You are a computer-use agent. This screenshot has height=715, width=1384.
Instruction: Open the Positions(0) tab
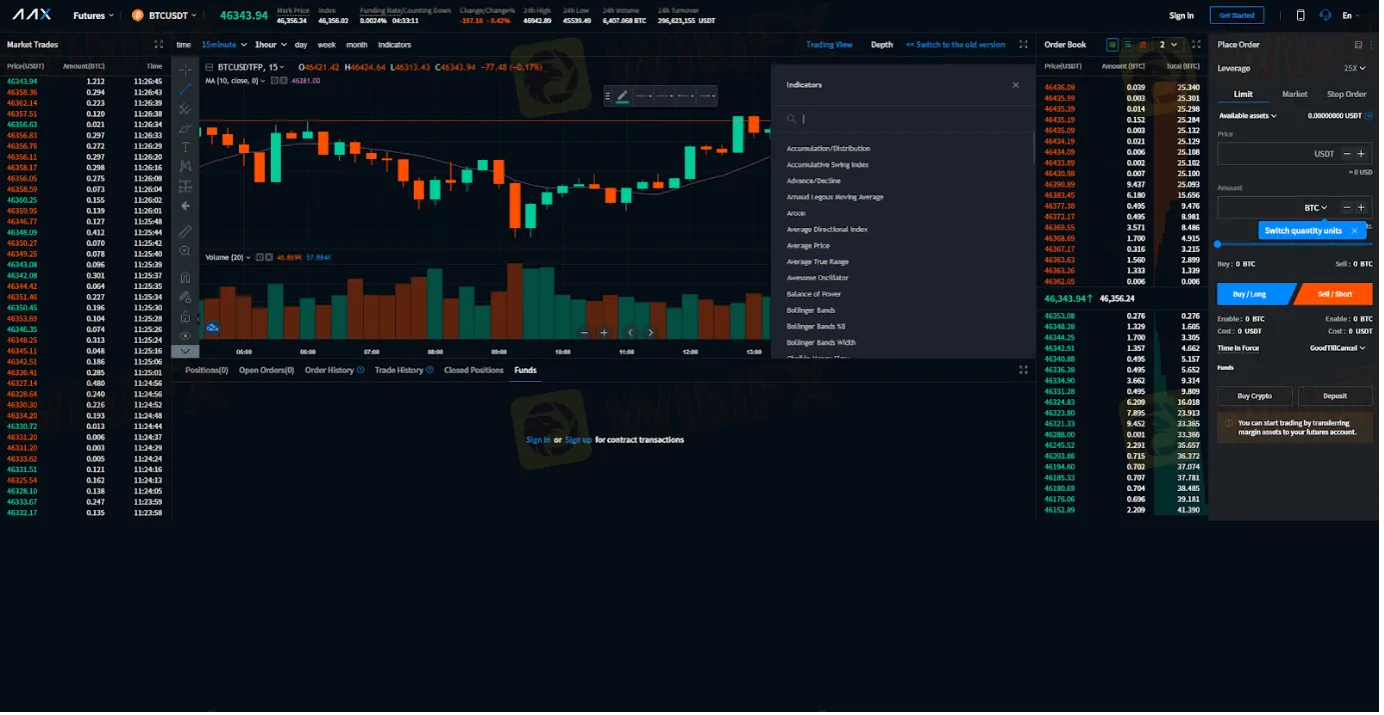tap(206, 370)
